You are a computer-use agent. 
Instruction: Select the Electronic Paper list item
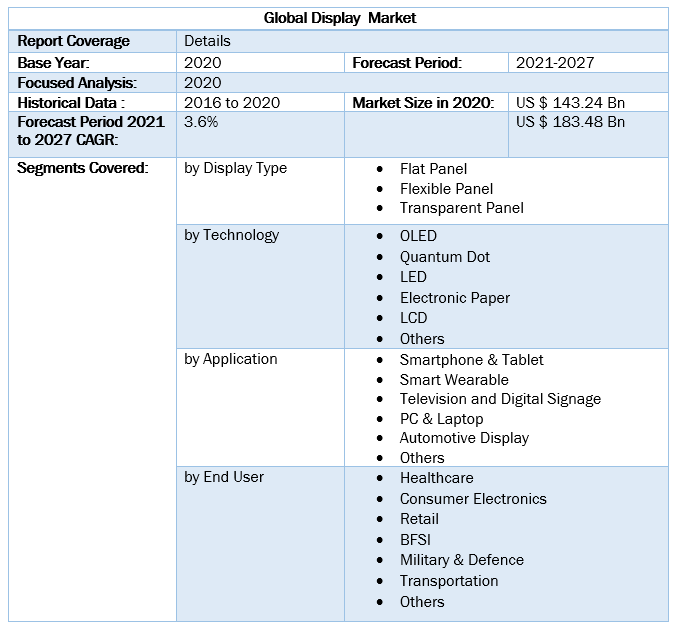455,297
